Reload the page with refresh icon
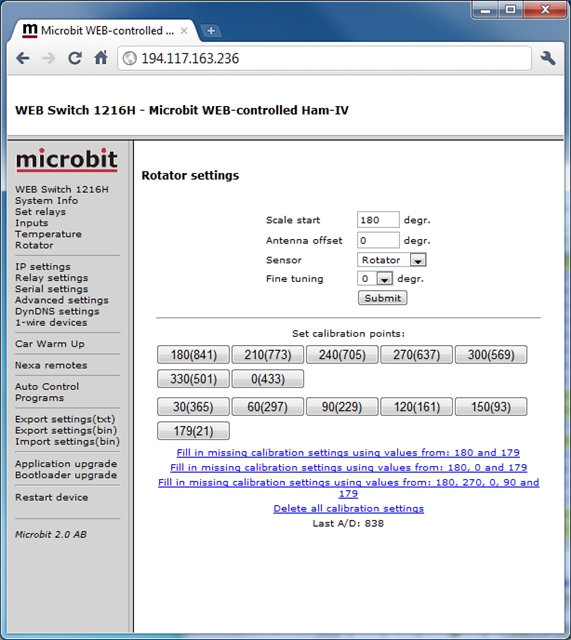 (75, 58)
